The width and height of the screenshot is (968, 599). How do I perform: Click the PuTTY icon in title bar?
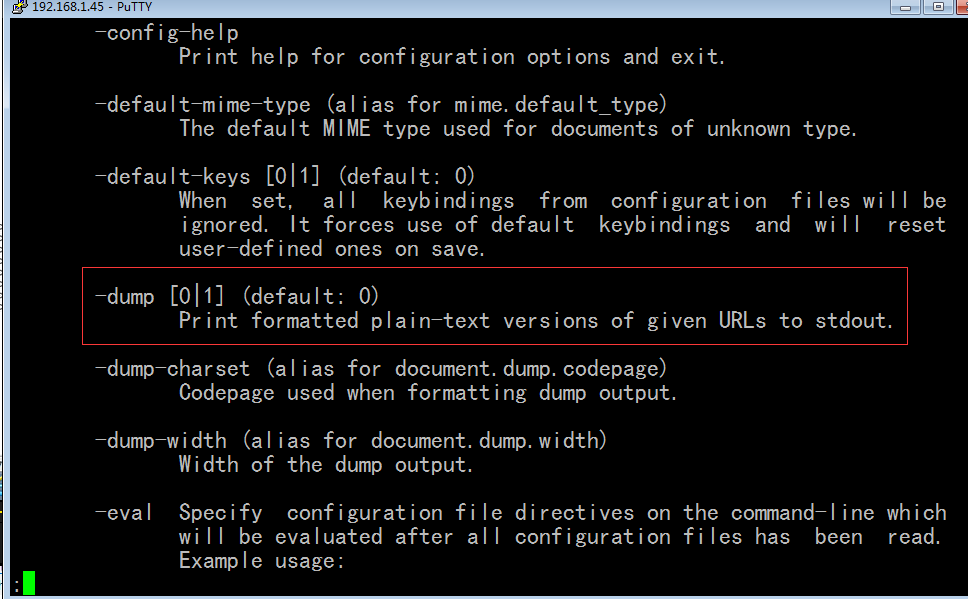pyautogui.click(x=20, y=7)
